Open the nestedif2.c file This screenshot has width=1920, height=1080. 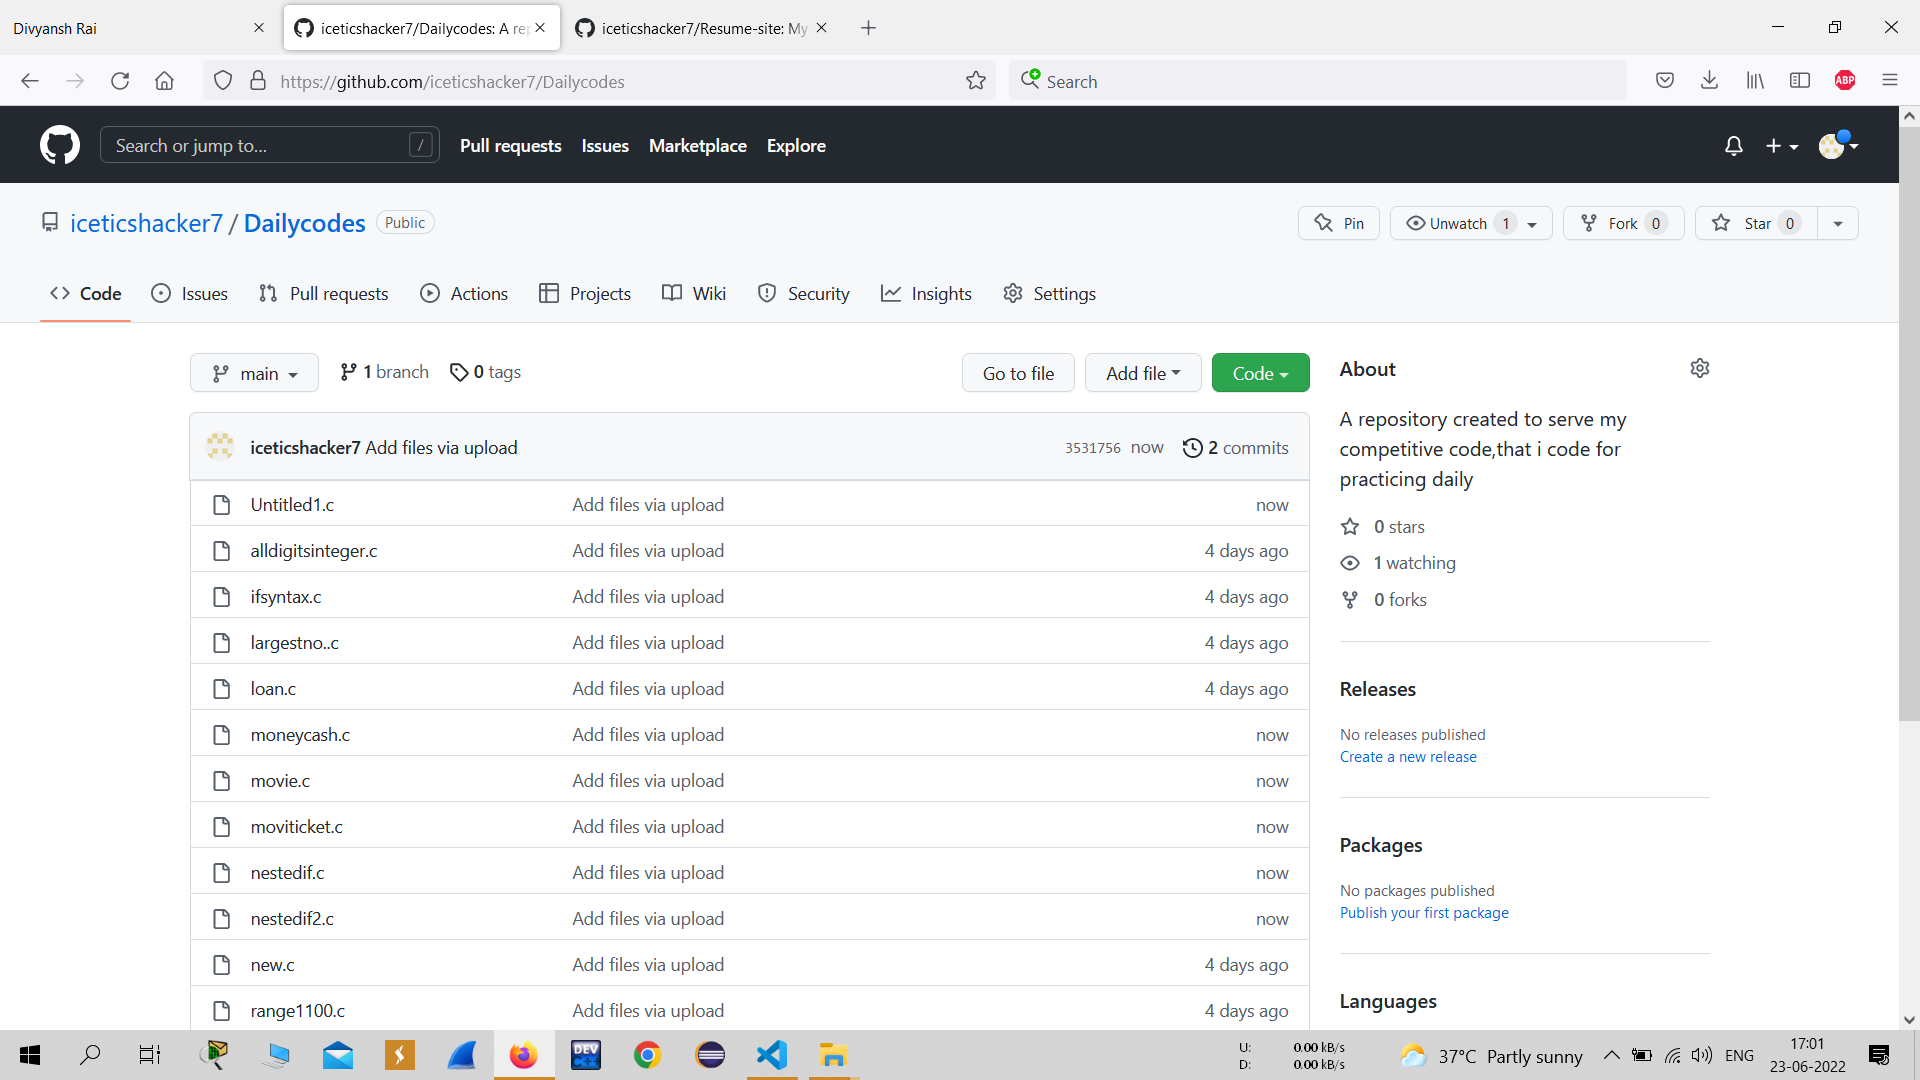(x=292, y=919)
